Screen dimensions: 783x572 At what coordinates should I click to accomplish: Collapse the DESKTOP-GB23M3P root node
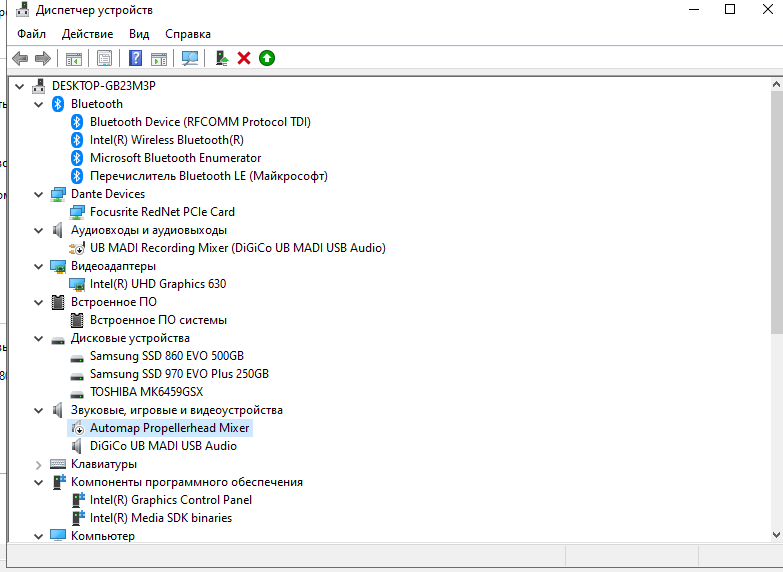coord(19,86)
